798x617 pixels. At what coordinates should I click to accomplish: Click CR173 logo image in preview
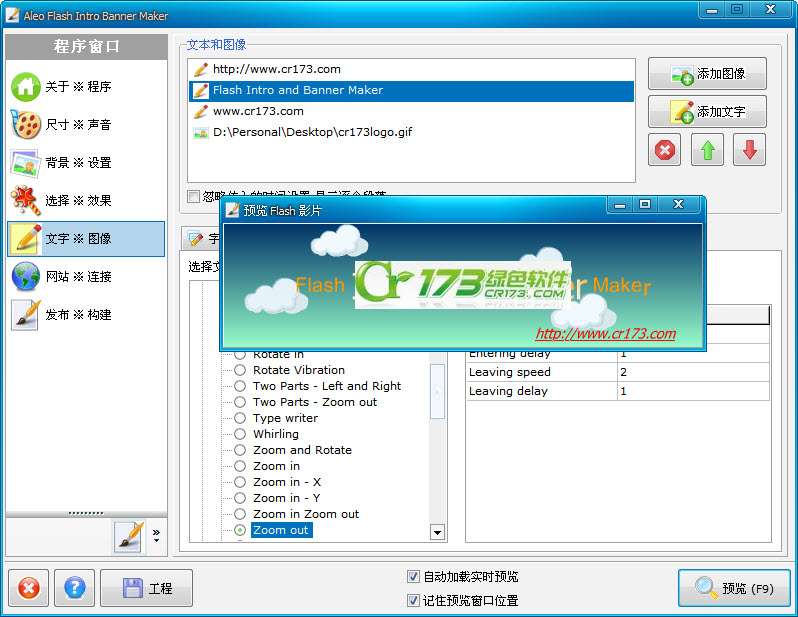(x=462, y=285)
